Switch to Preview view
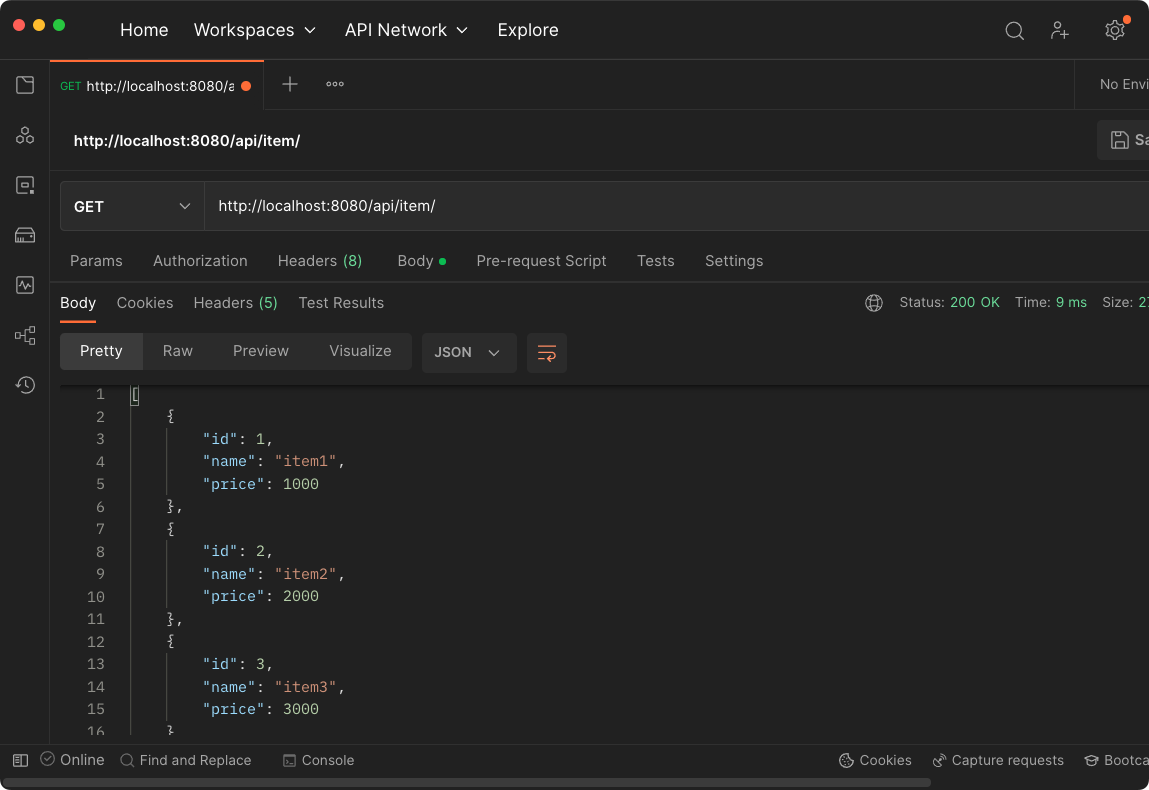This screenshot has height=790, width=1149. pos(260,351)
